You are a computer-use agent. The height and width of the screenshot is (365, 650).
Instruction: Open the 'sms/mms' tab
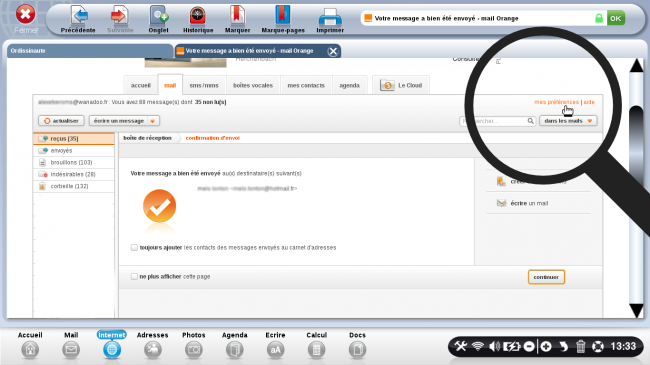(204, 85)
